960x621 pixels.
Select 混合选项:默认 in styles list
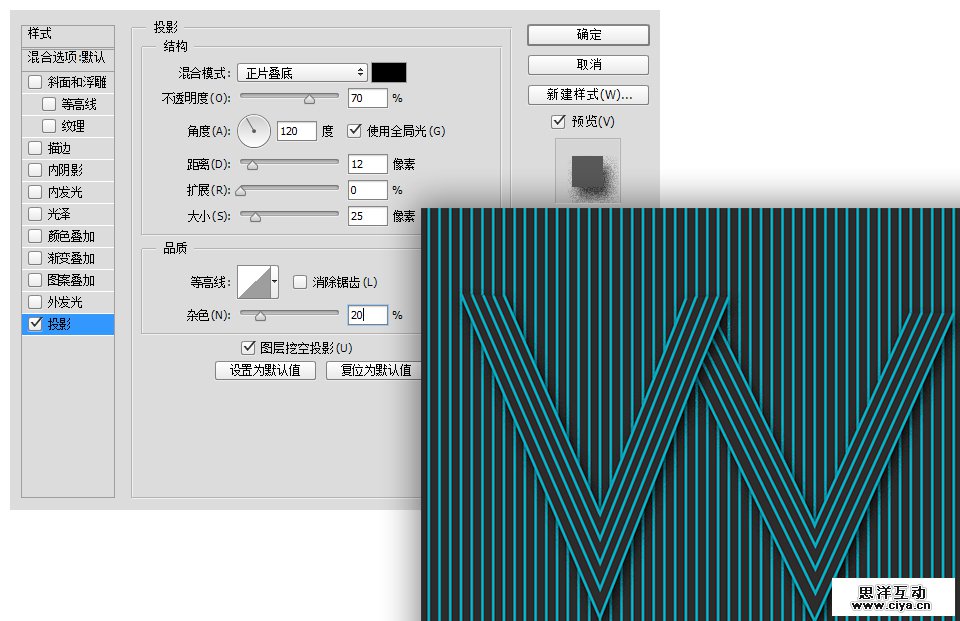click(66, 58)
